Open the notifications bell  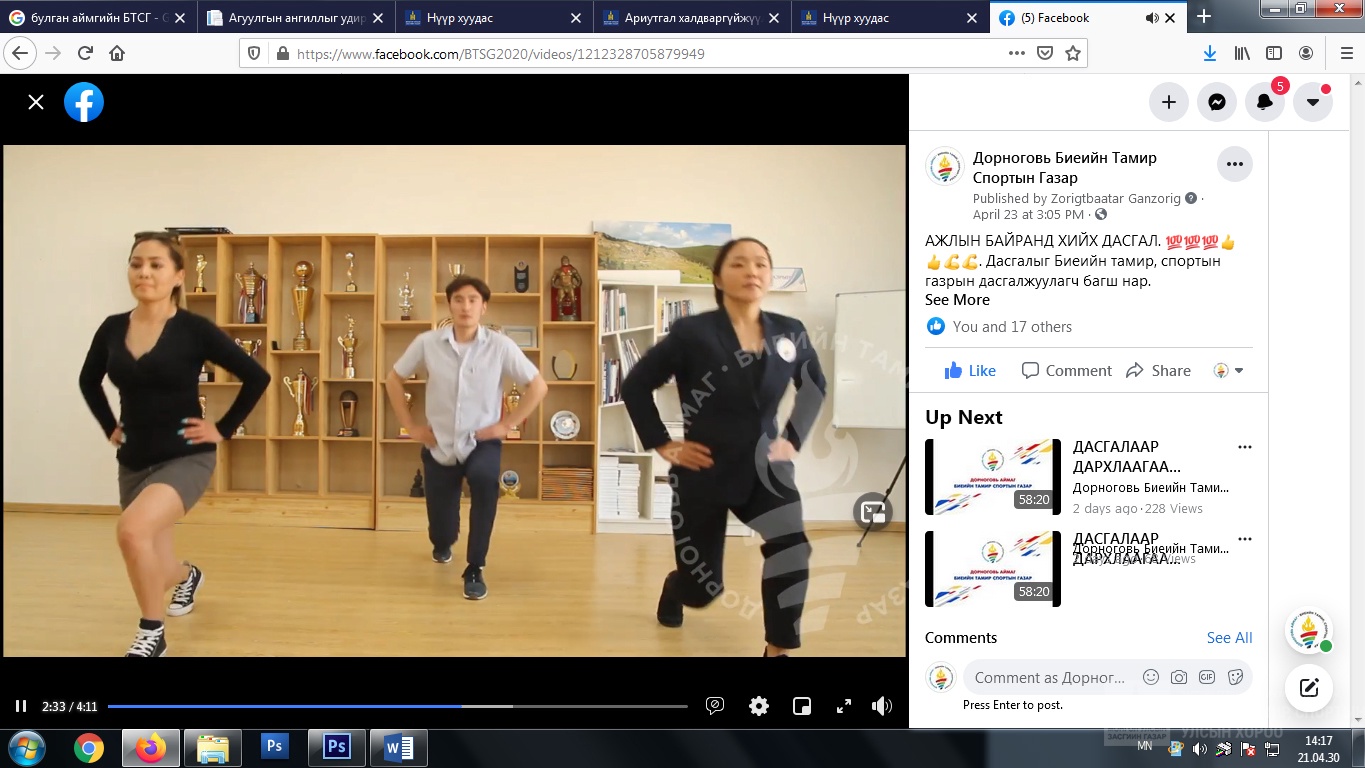coord(1265,102)
